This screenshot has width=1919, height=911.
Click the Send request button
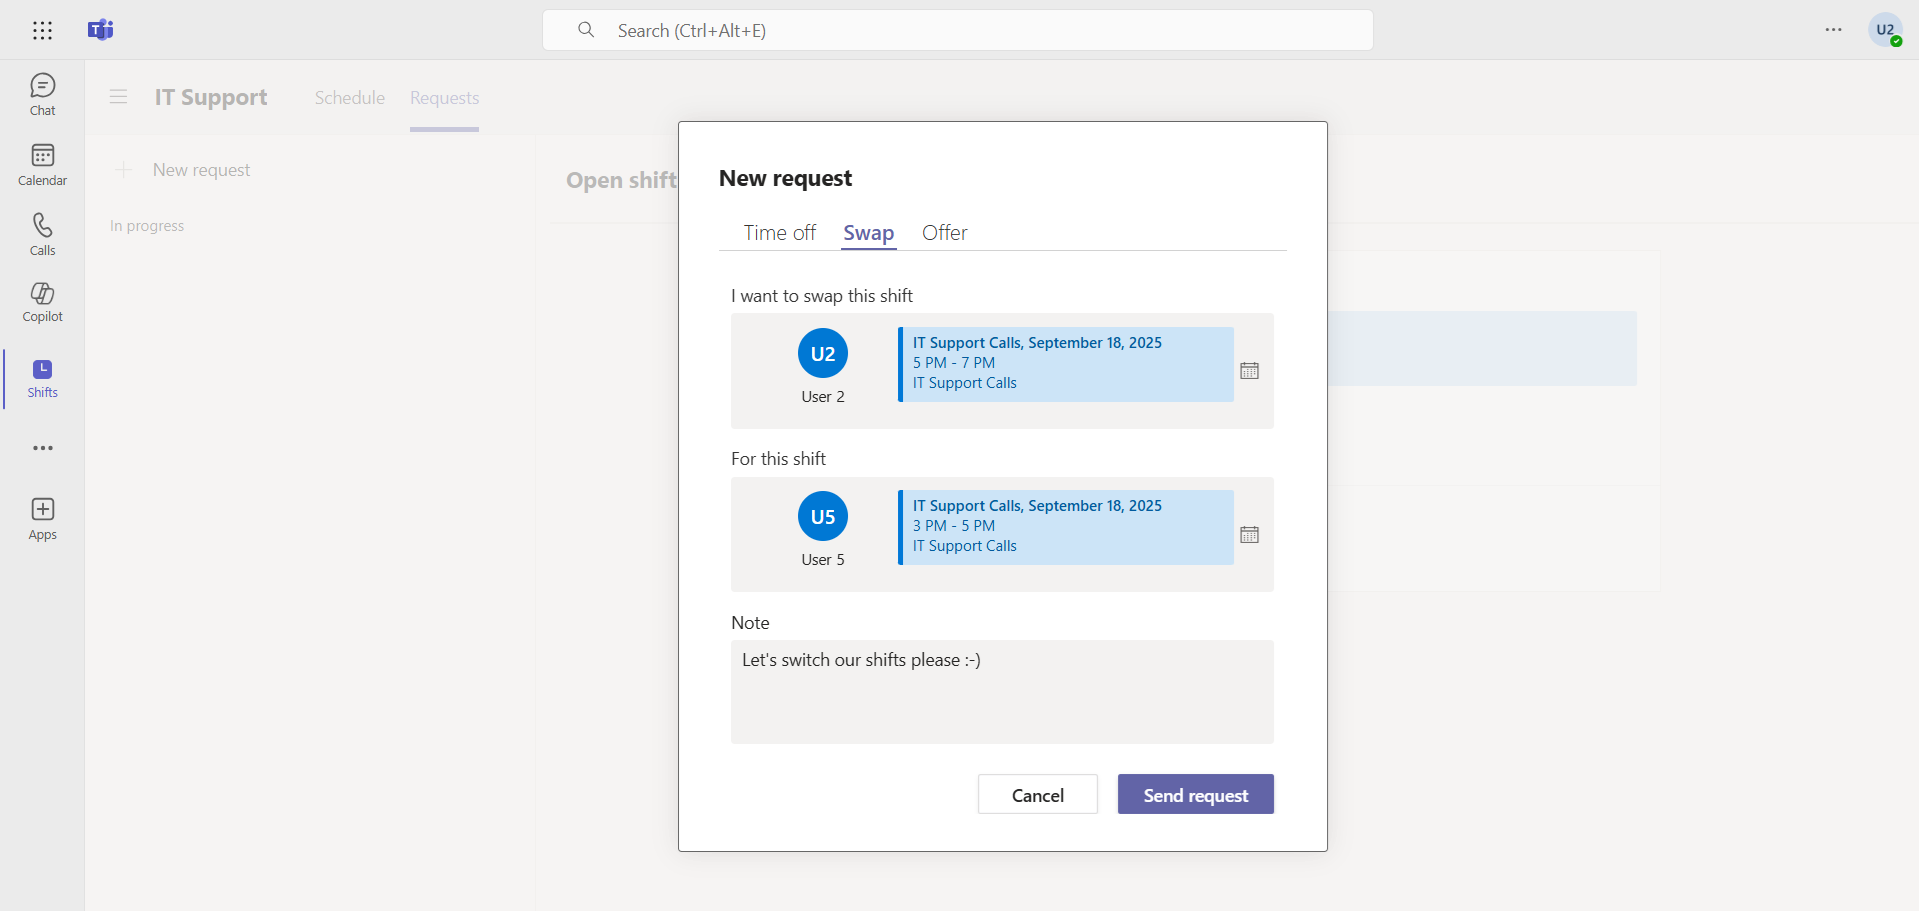coord(1195,795)
